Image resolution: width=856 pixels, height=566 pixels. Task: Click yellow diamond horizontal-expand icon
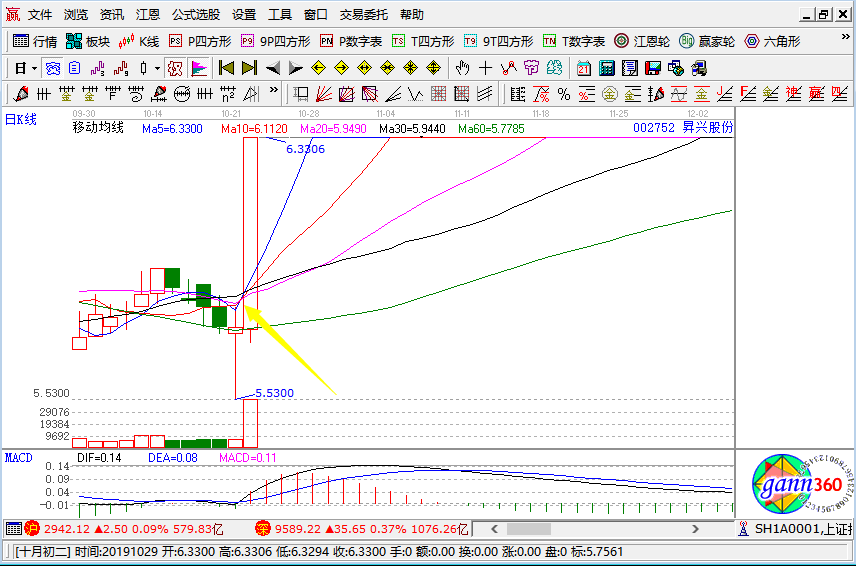364,68
